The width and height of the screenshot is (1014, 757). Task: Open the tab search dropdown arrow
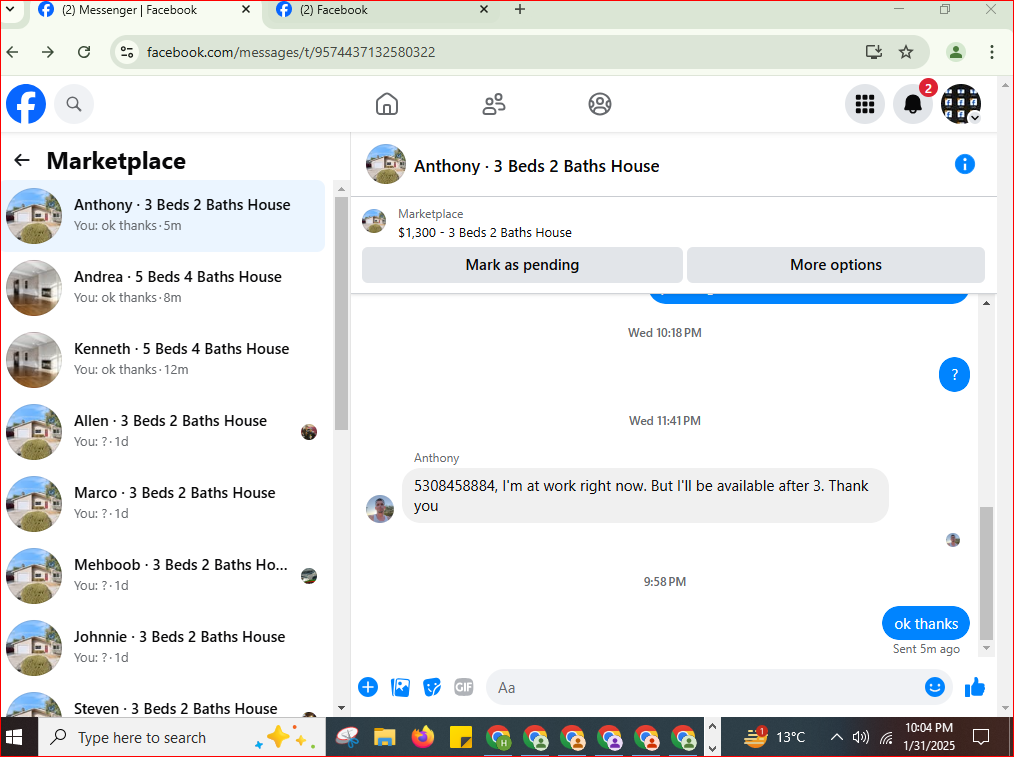[10, 9]
